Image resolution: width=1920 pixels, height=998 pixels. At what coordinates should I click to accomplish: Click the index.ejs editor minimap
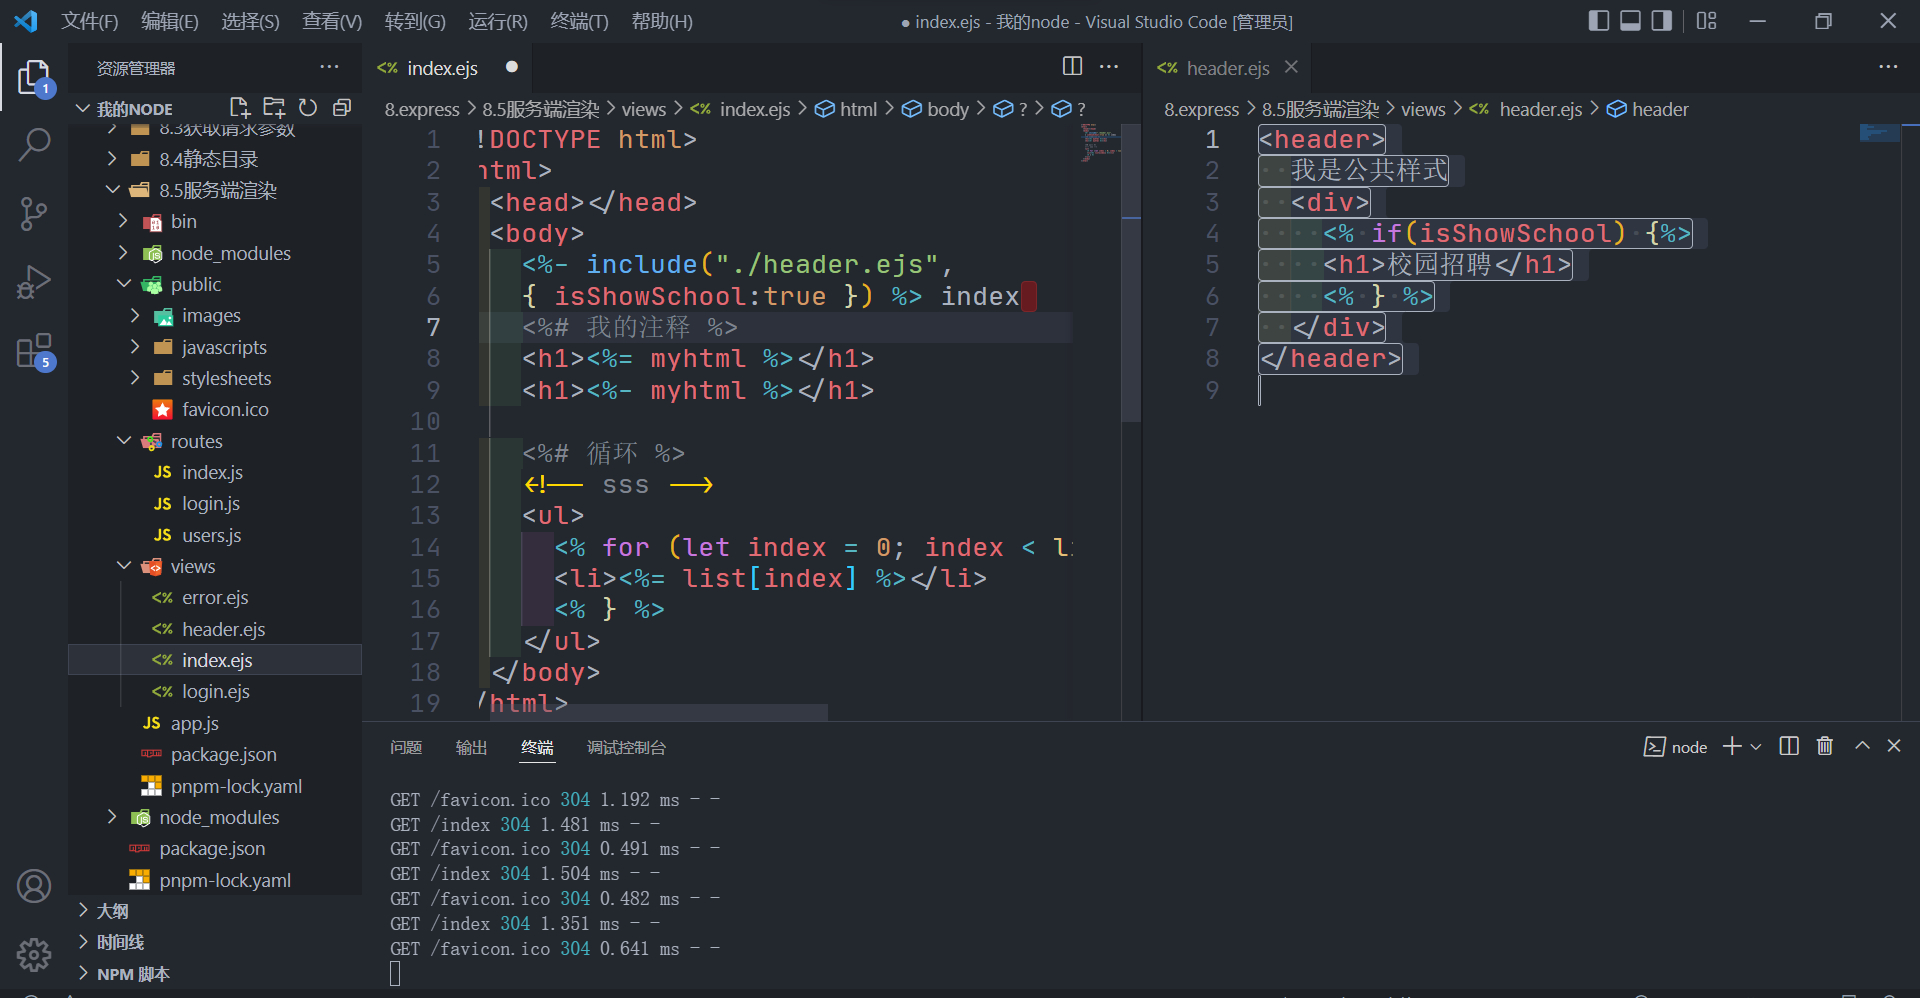(x=1100, y=143)
